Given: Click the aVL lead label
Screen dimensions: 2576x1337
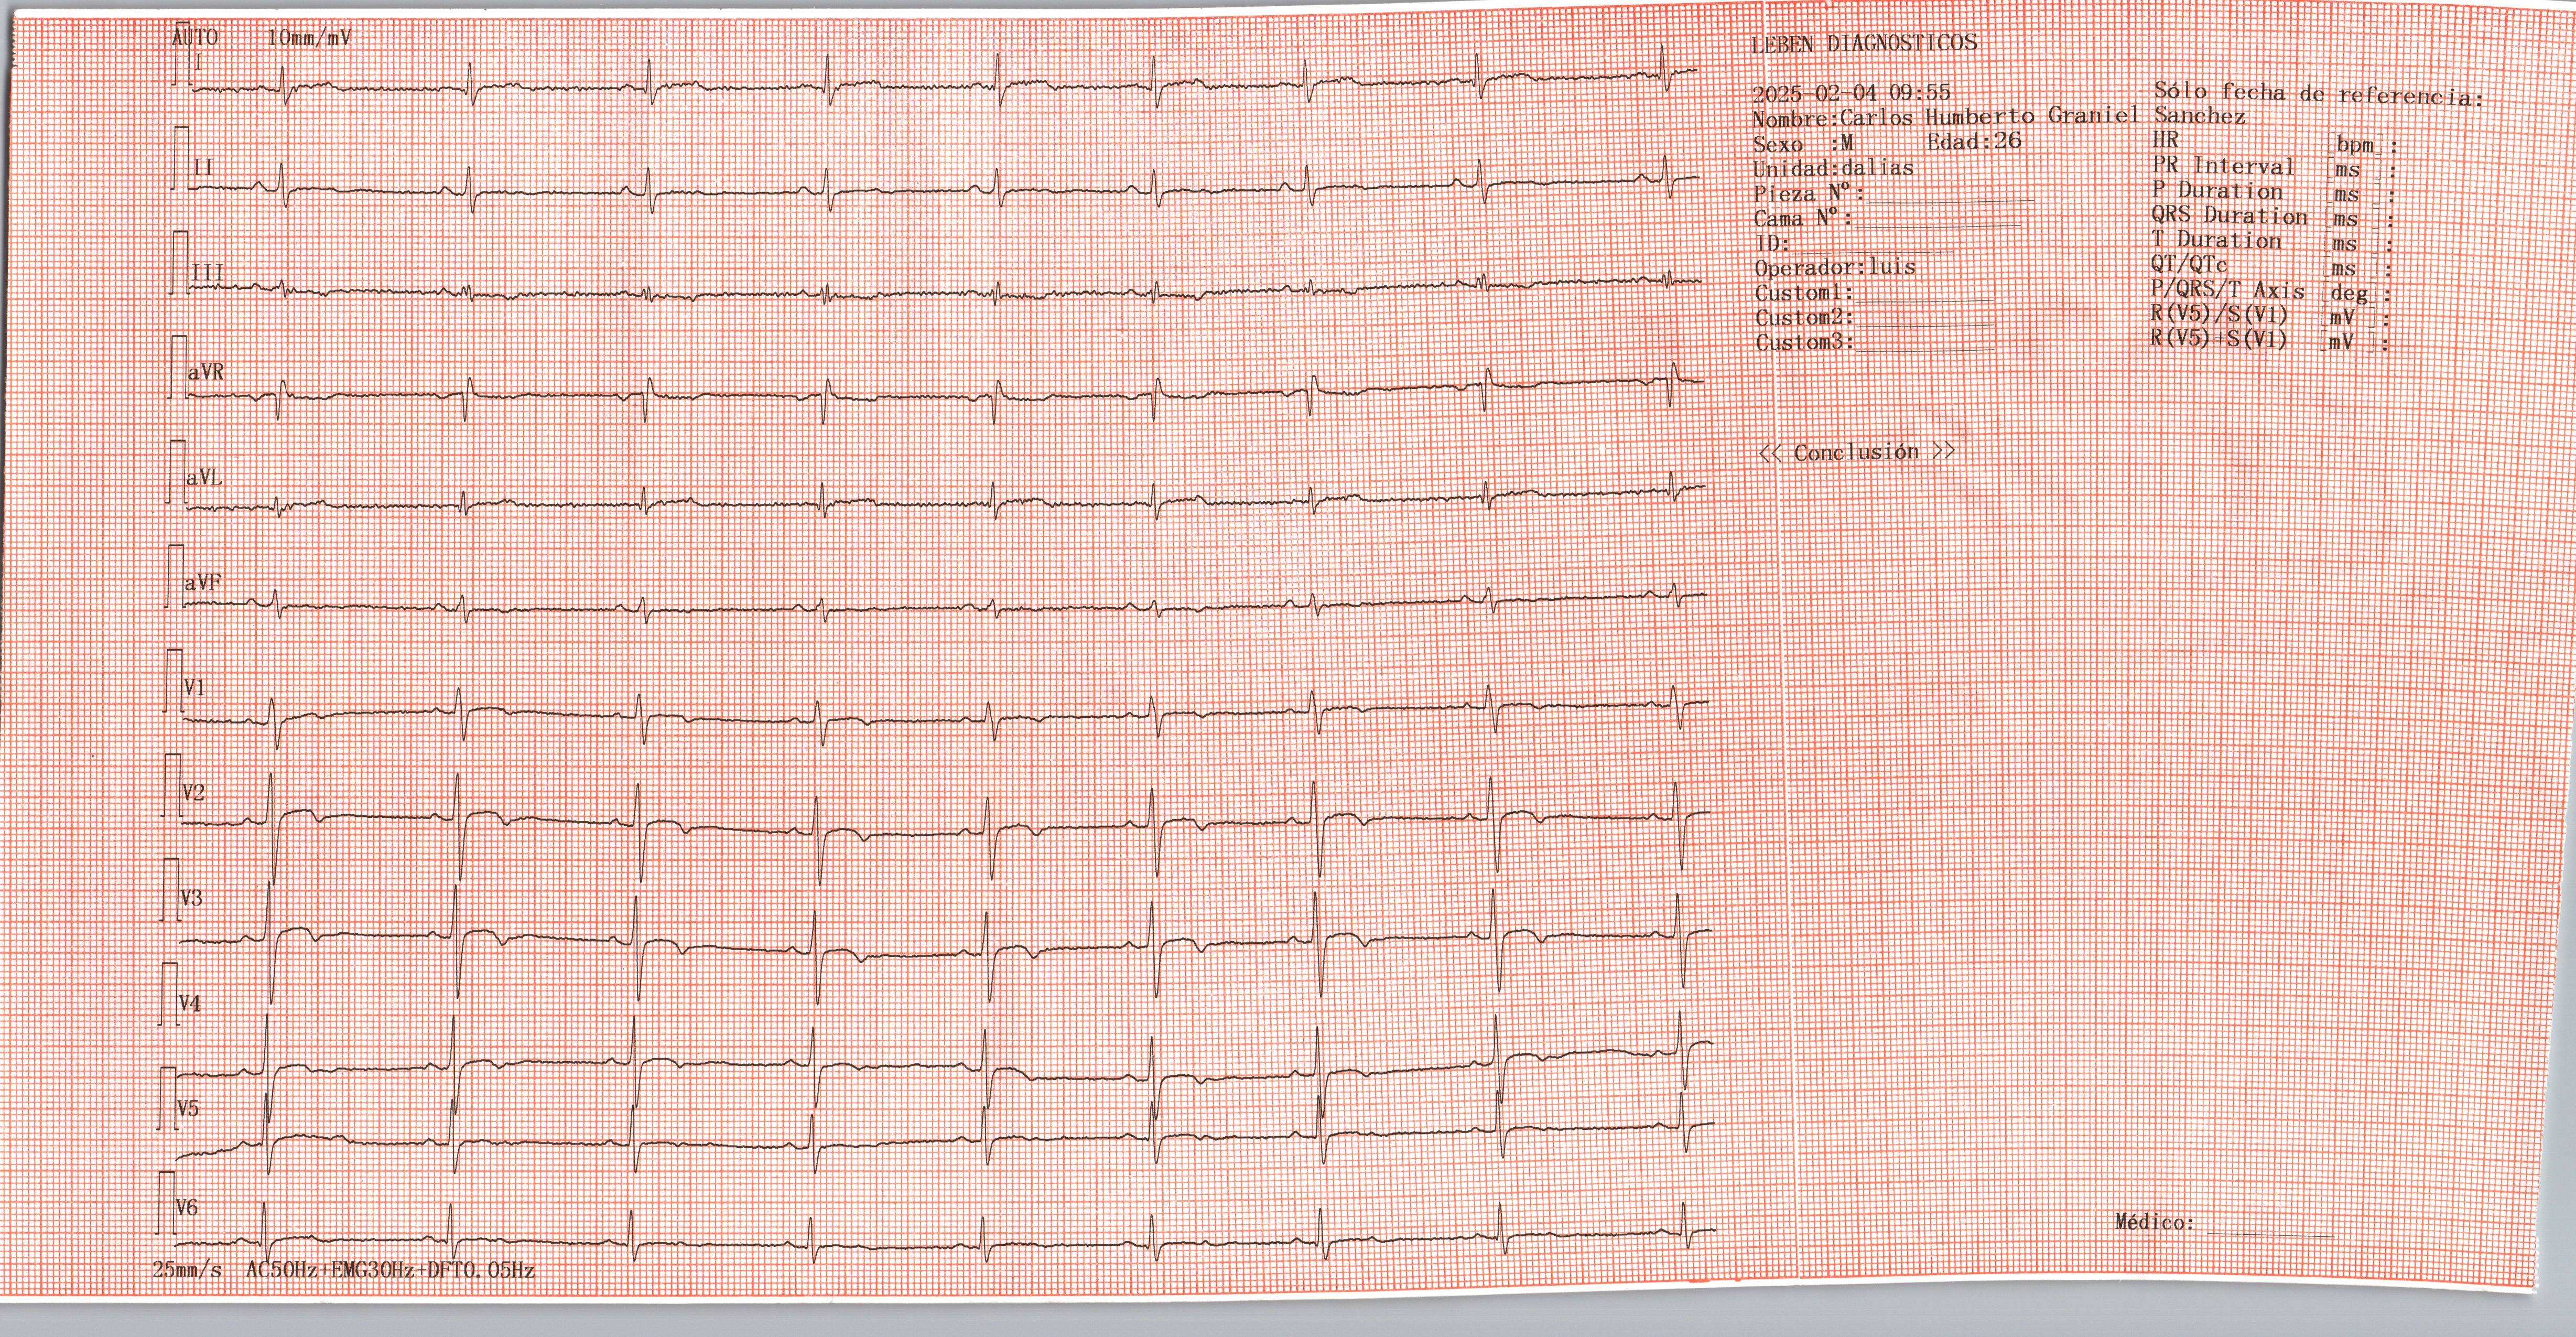Looking at the screenshot, I should point(204,478).
